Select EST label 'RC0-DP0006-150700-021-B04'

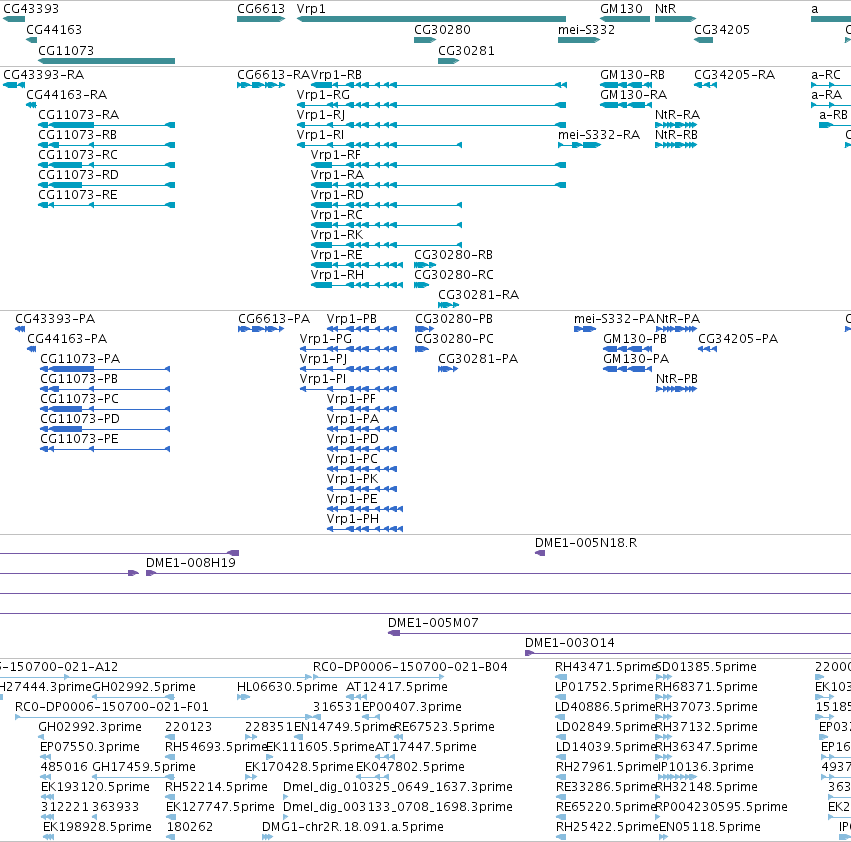coord(410,667)
